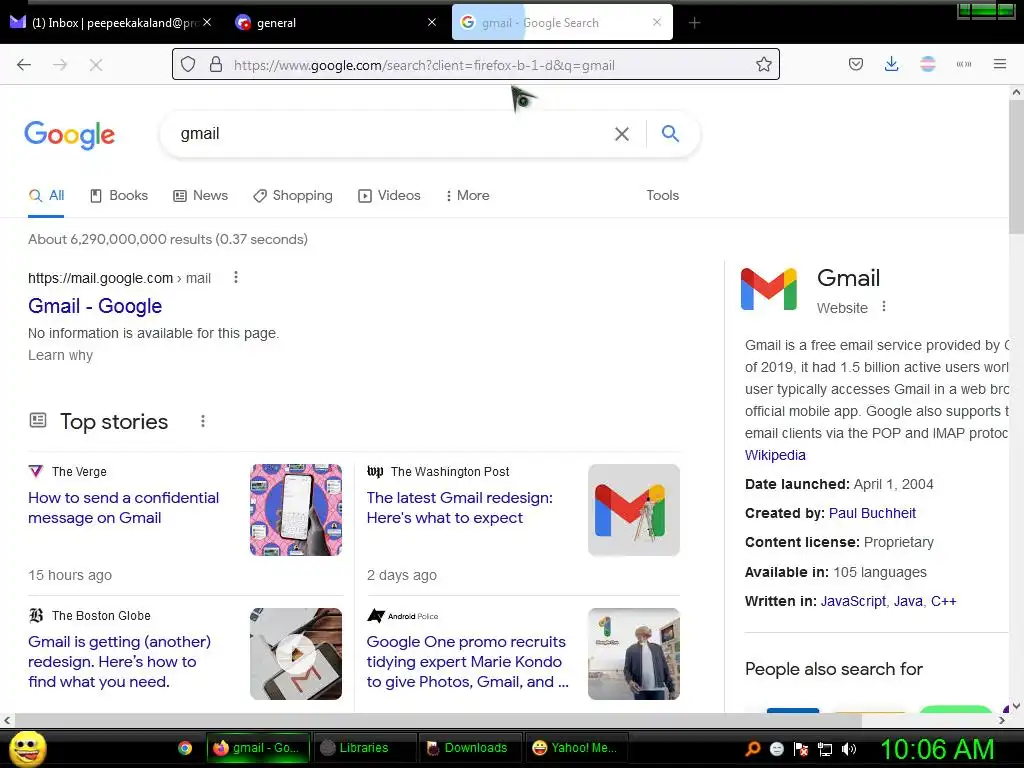Open the Gmail - Google result link
This screenshot has height=768, width=1024.
pos(95,306)
